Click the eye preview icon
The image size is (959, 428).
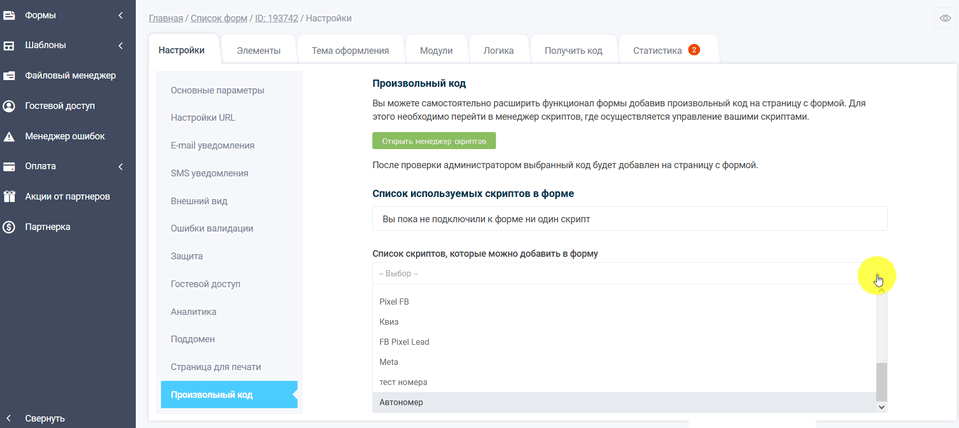coord(946,19)
